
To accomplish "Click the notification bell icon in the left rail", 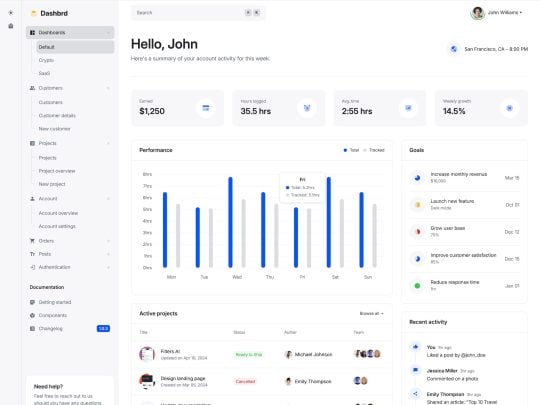I will (x=11, y=26).
